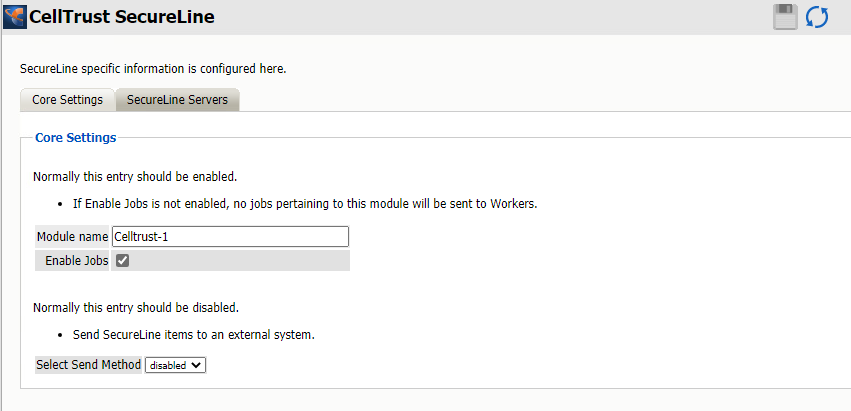Click the 'Normally this entry should be disabled' text

136,308
